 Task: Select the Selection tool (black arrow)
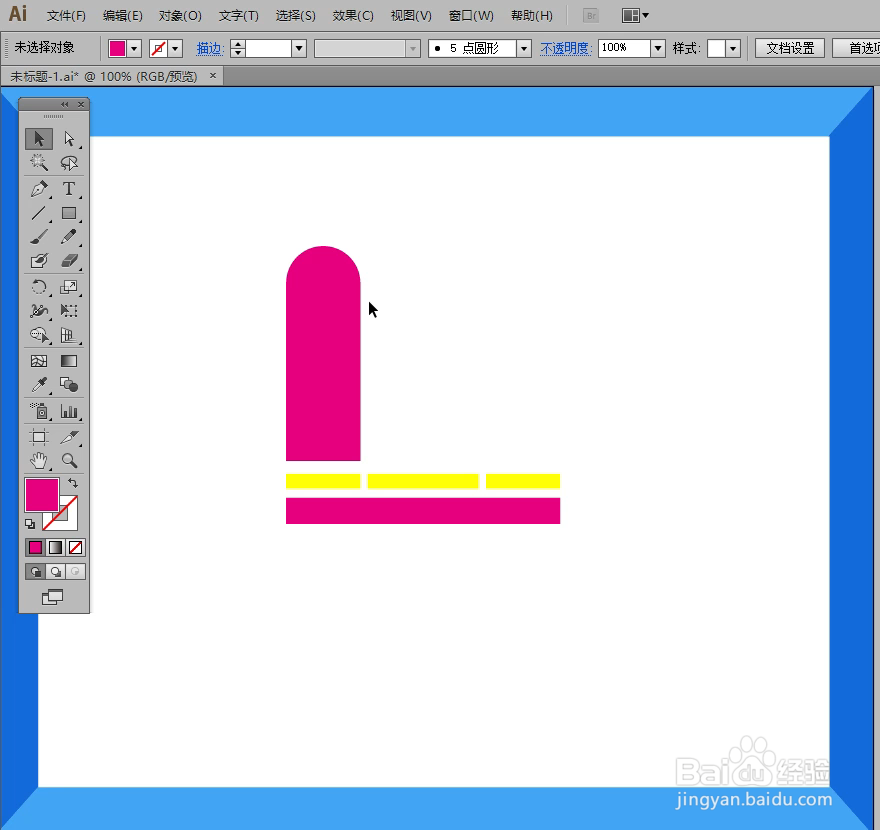click(x=39, y=139)
